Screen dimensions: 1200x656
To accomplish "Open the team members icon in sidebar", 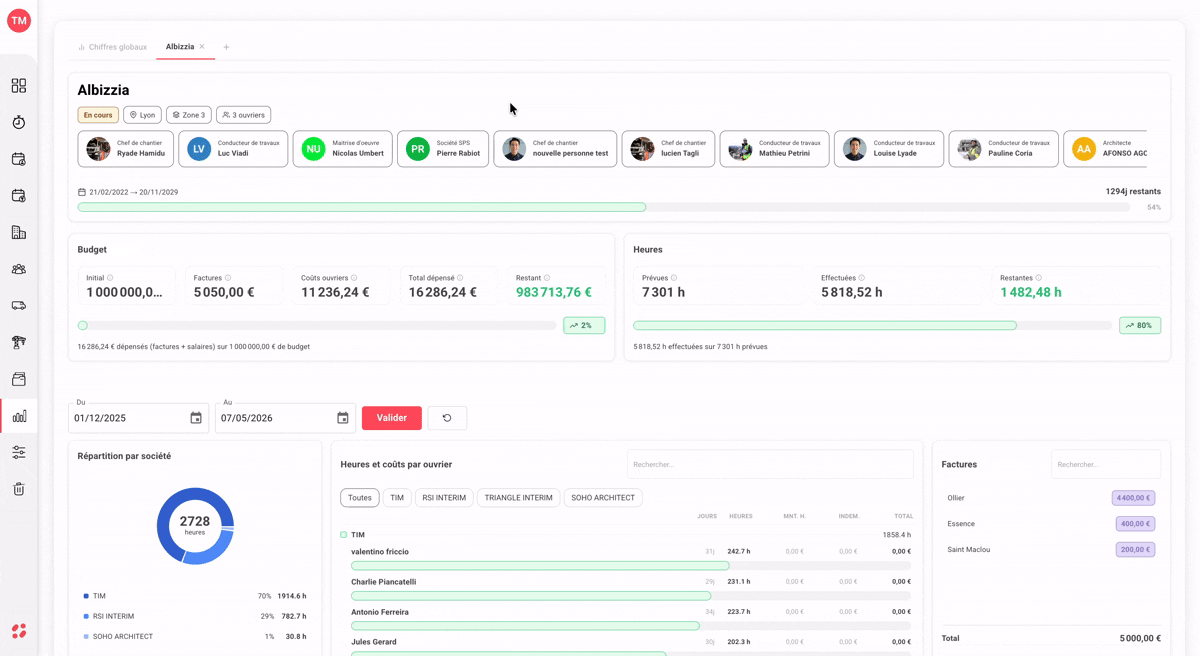I will pos(18,269).
